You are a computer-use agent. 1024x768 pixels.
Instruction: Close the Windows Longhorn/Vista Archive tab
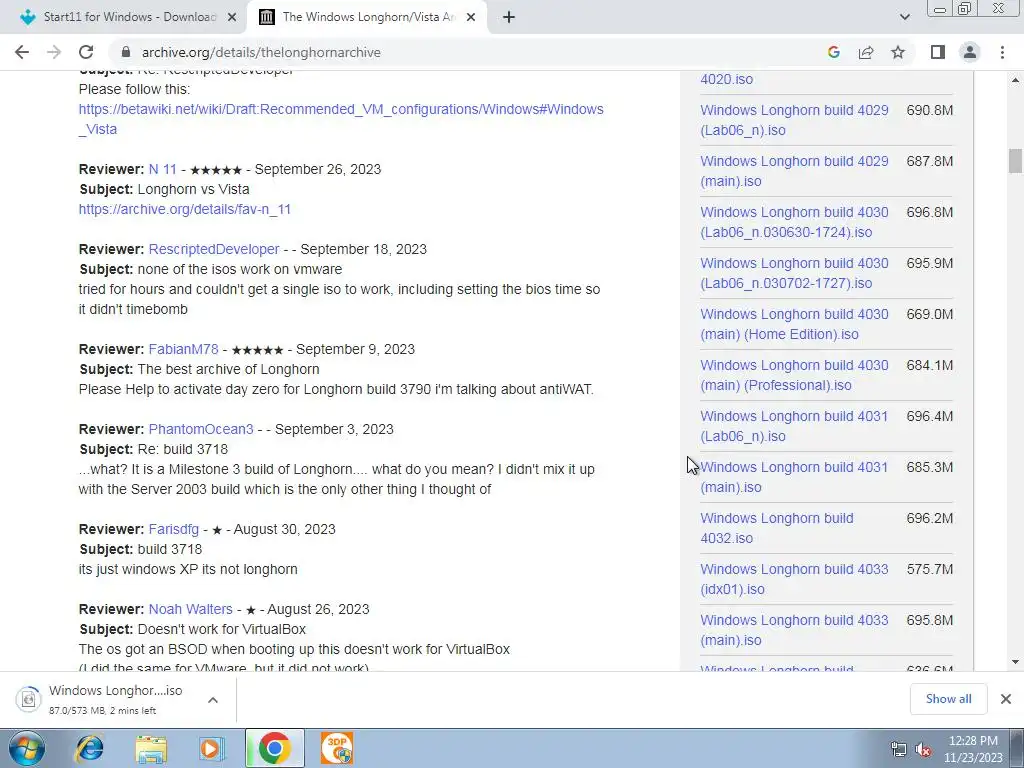(x=471, y=17)
